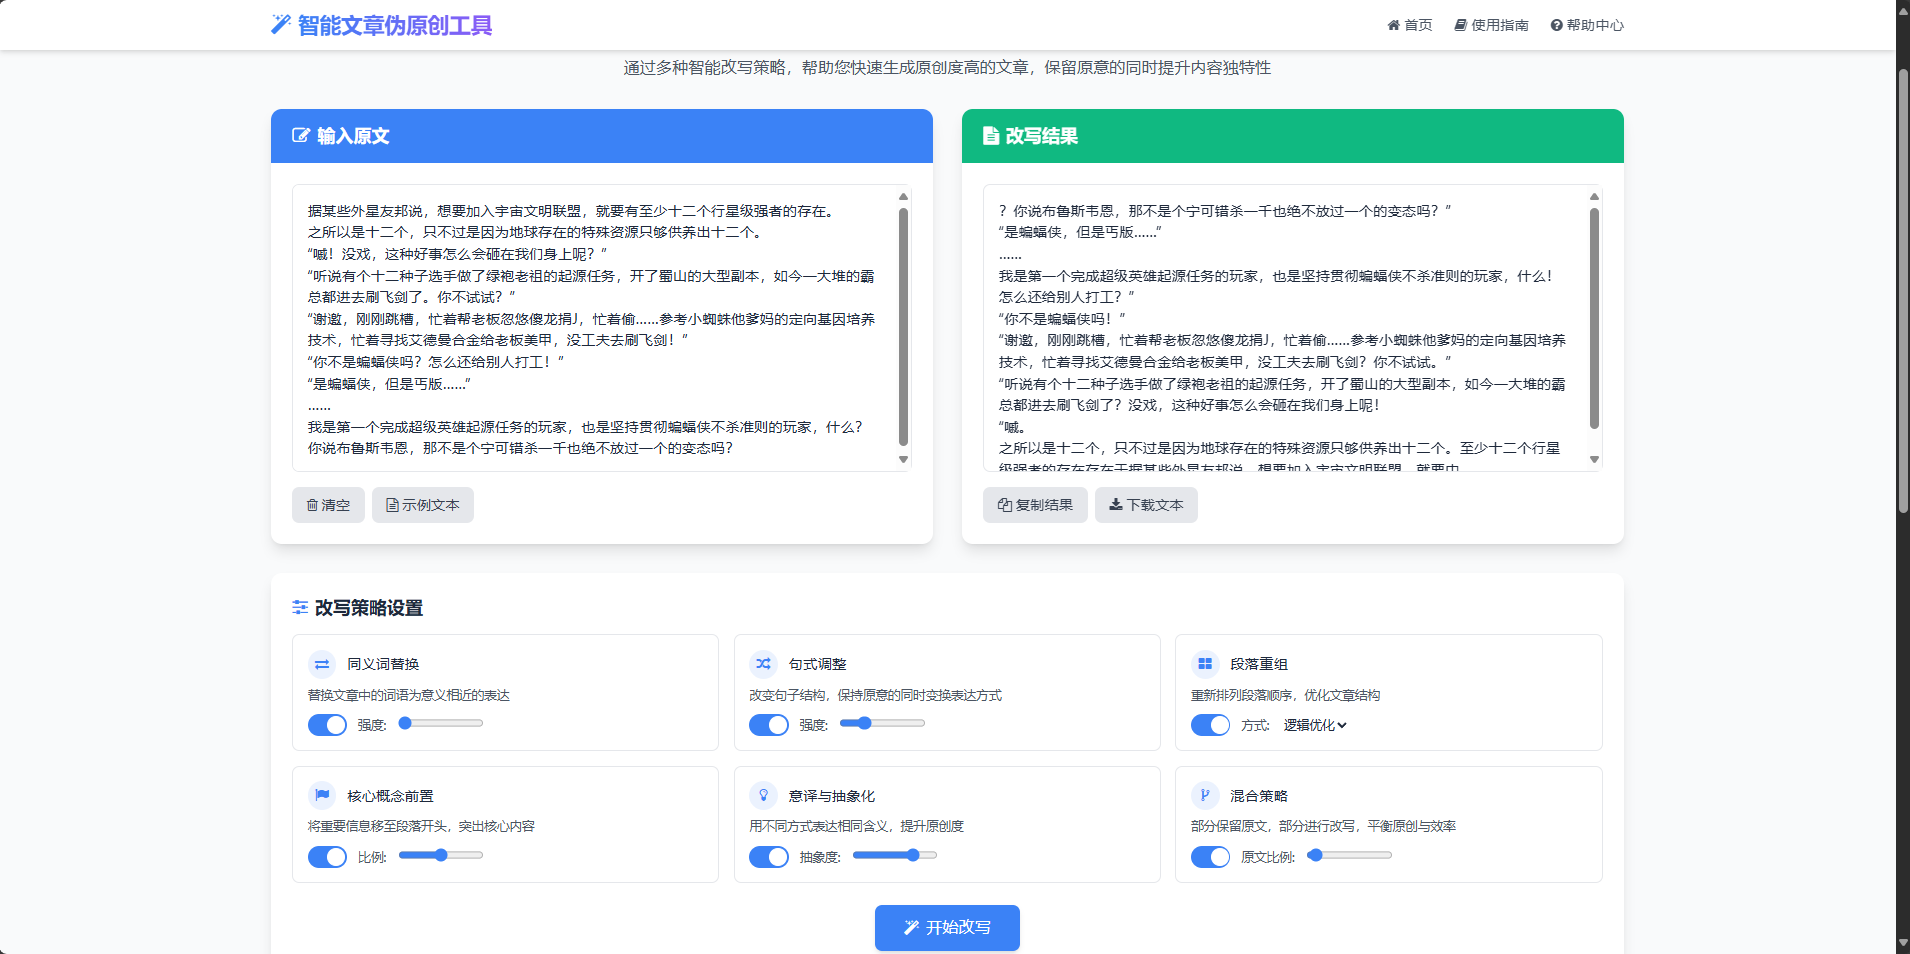Click the 复制结果 button
1910x954 pixels.
1035,505
